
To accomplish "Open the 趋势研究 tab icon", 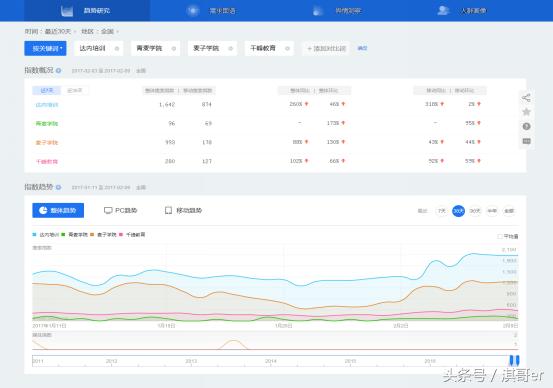I will (67, 11).
